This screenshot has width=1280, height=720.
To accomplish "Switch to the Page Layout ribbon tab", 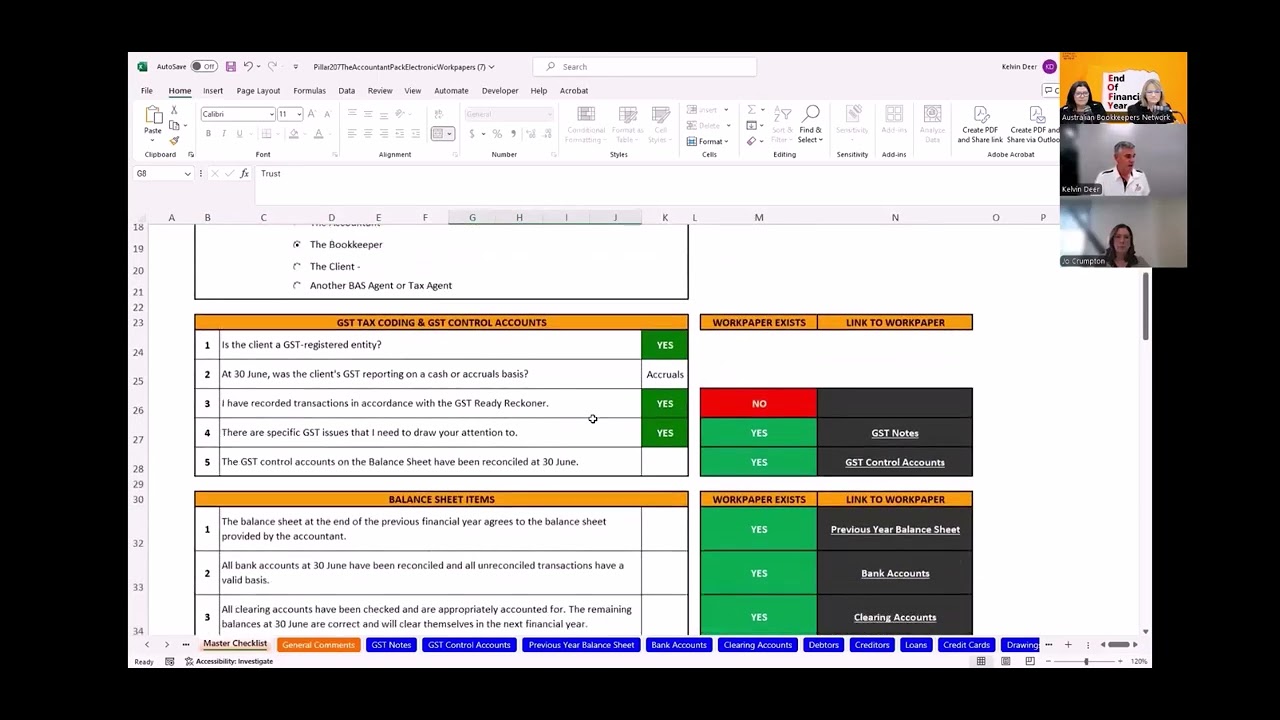I will pyautogui.click(x=258, y=91).
